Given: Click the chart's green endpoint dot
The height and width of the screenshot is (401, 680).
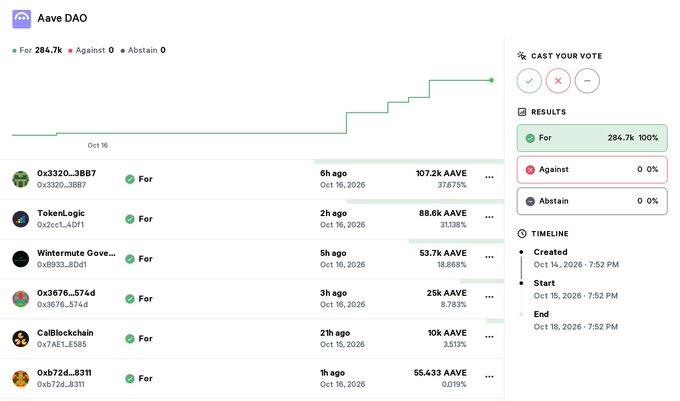Looking at the screenshot, I should tap(491, 80).
